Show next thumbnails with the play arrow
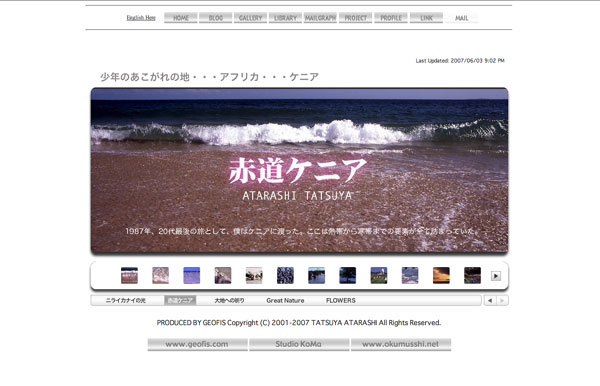Image resolution: width=600 pixels, height=386 pixels. 496,276
